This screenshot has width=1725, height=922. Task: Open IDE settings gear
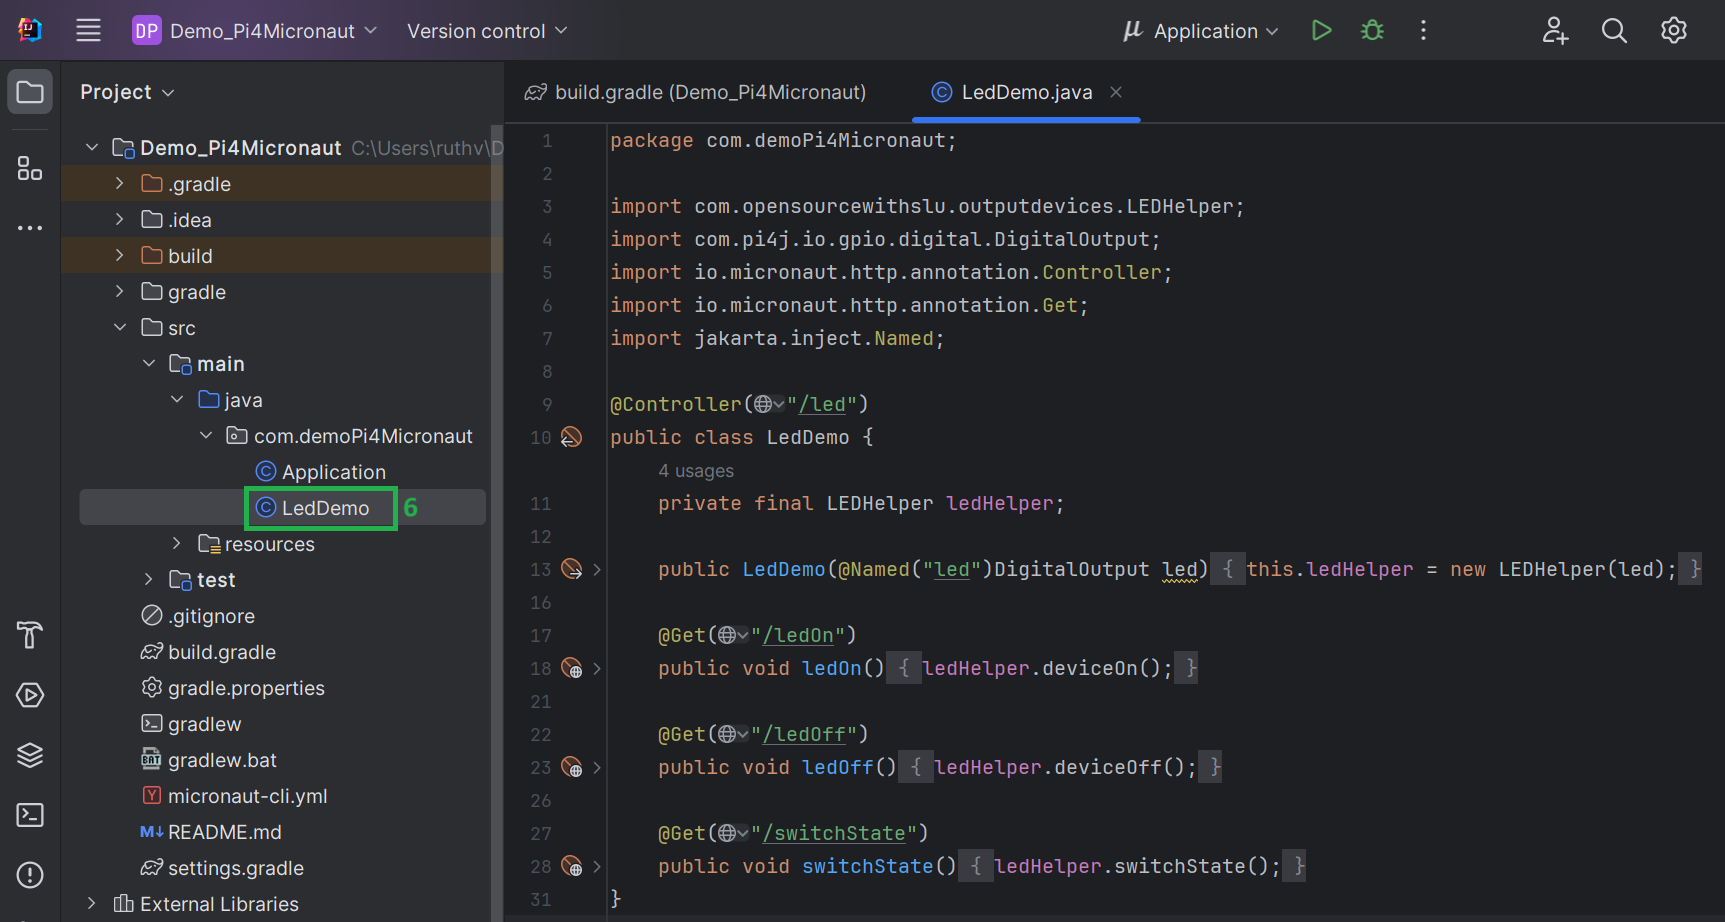tap(1674, 31)
